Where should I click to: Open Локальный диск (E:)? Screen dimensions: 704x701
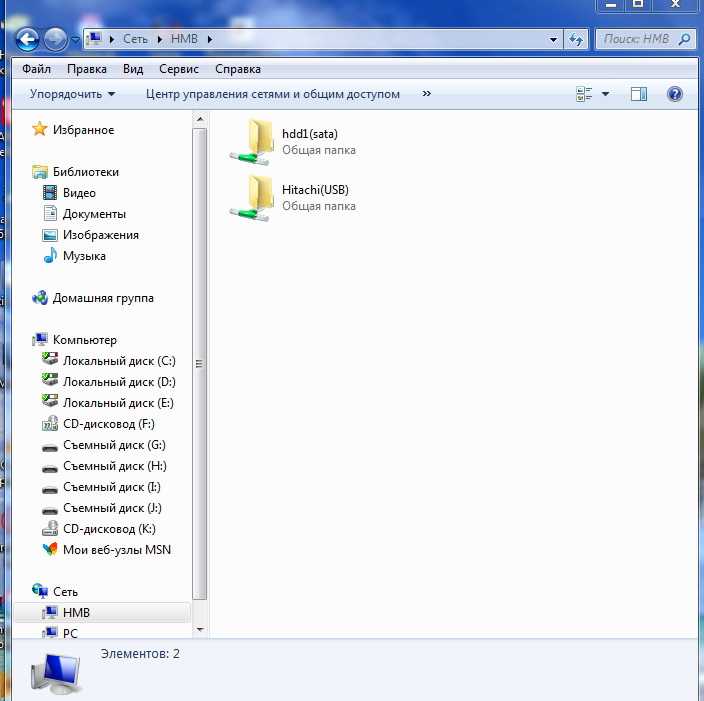(x=119, y=403)
